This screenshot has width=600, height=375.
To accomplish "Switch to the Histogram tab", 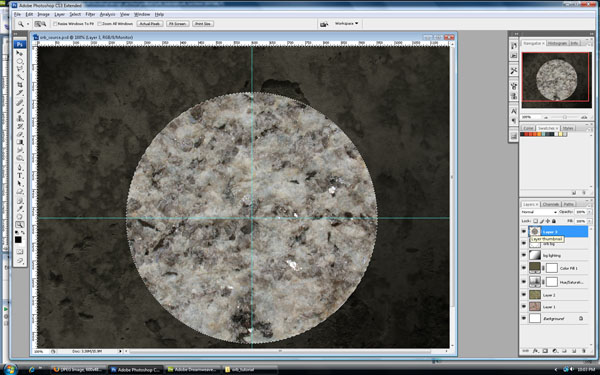I will pyautogui.click(x=557, y=43).
